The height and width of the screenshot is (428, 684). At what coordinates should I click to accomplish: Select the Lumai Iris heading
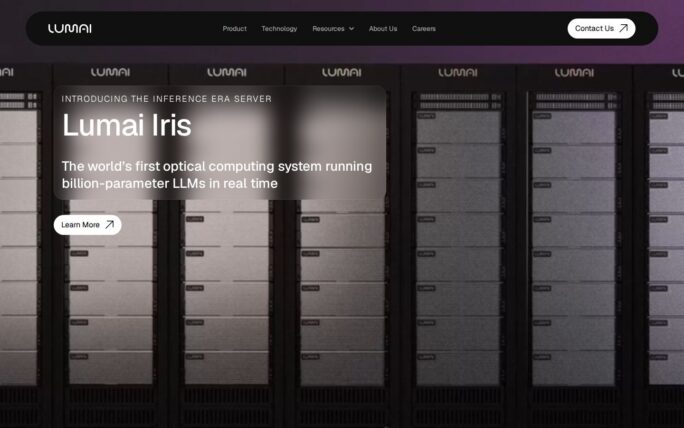[x=127, y=125]
